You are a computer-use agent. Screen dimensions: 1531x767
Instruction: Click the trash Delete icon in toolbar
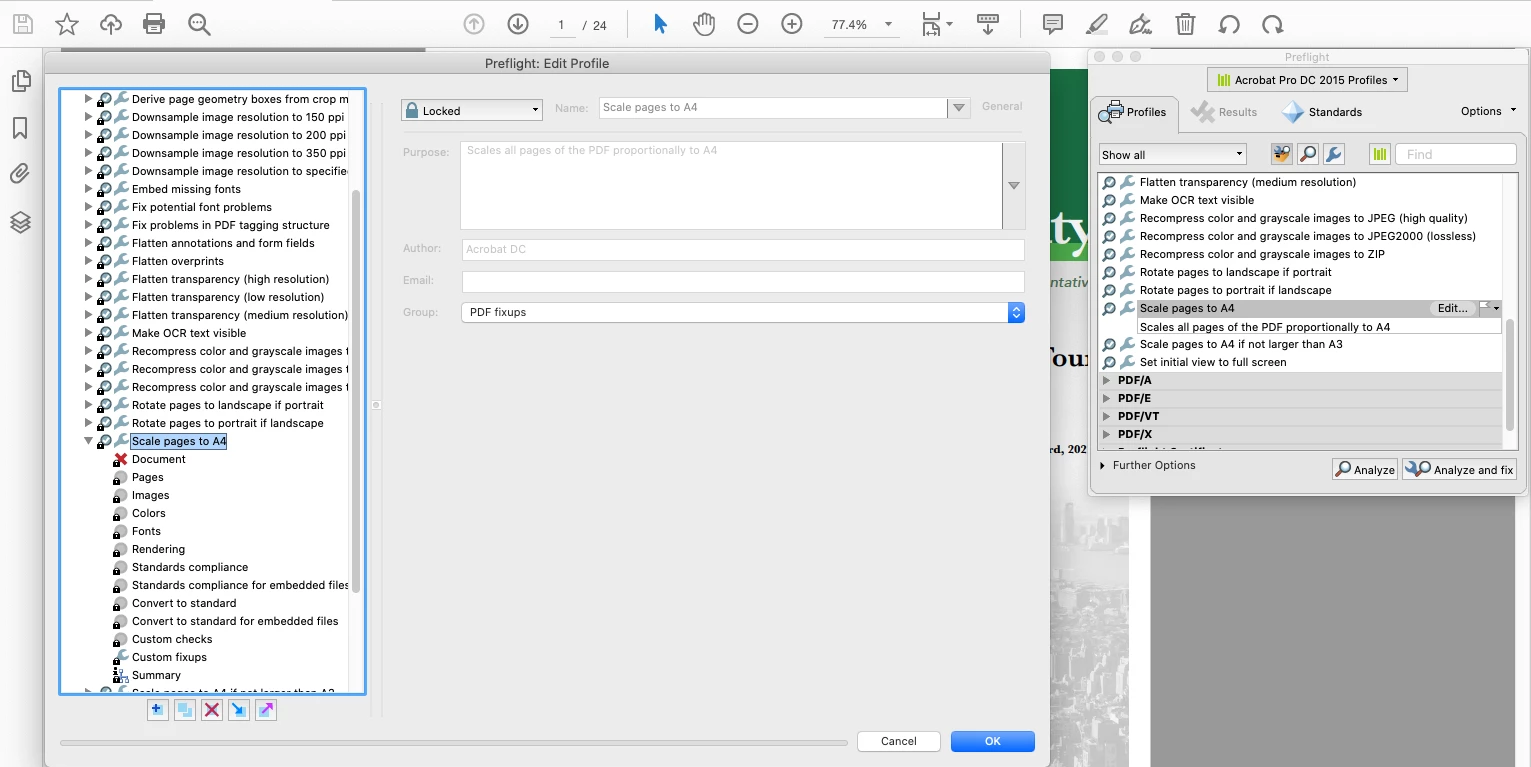[x=1185, y=24]
